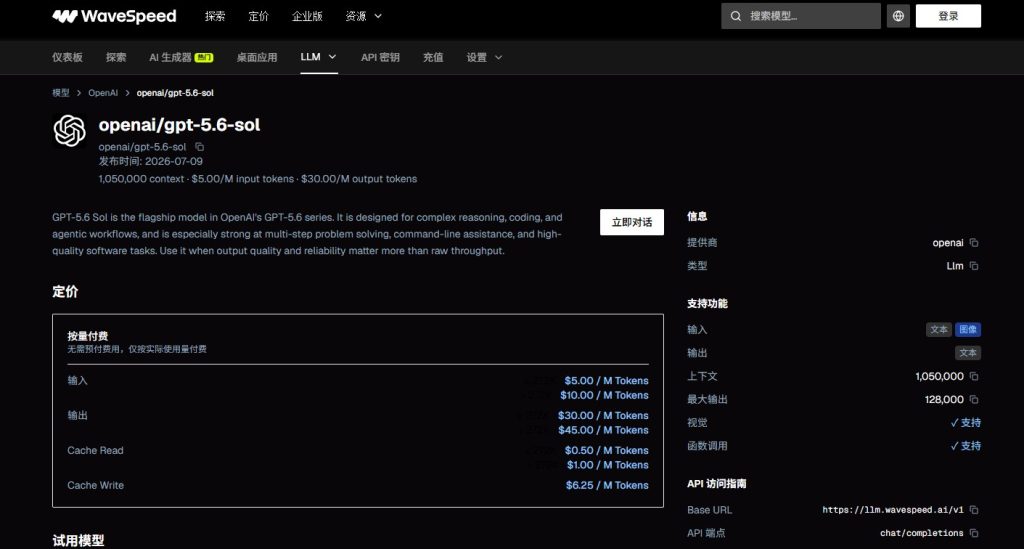Copy the openai/gpt-5.6-sol model ID
Image resolution: width=1024 pixels, height=549 pixels.
(x=200, y=147)
